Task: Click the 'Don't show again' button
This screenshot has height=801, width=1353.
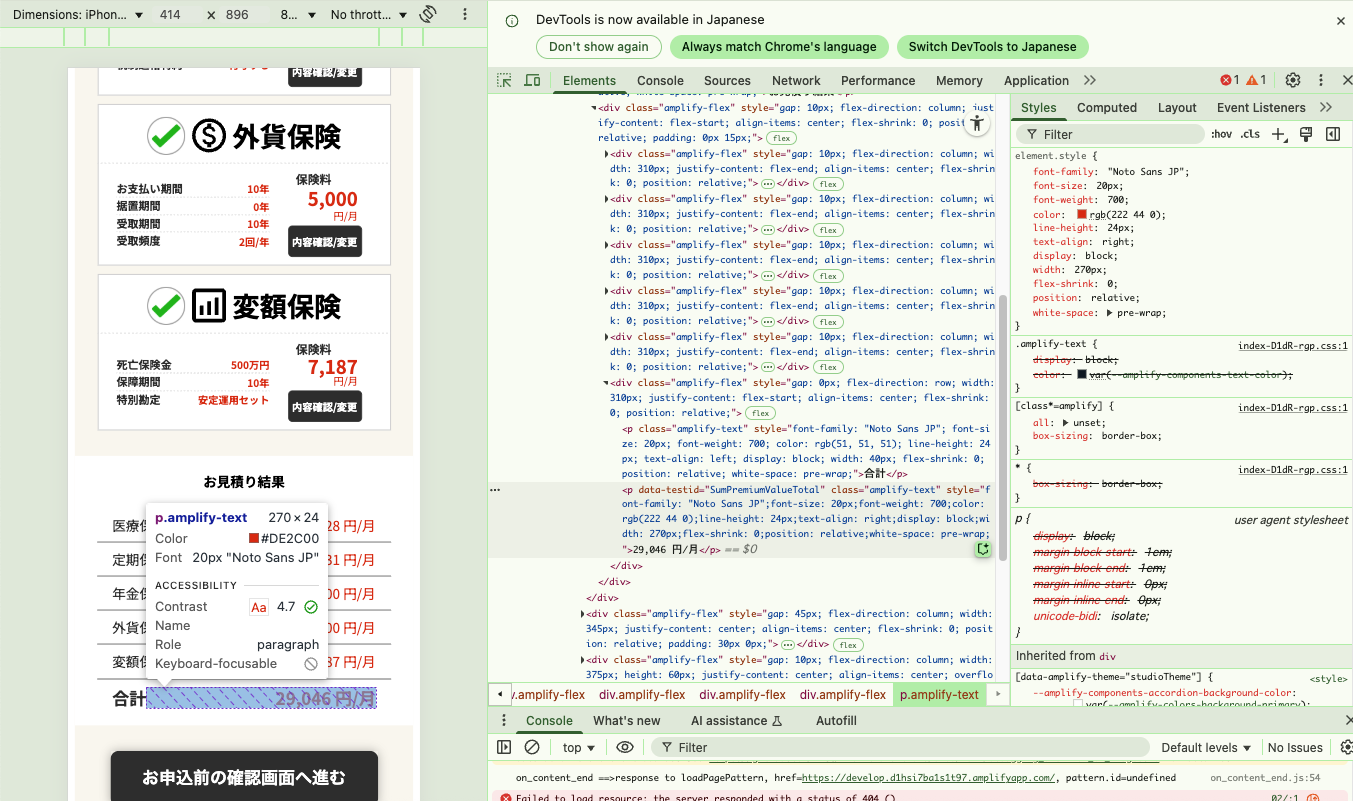Action: pos(598,46)
